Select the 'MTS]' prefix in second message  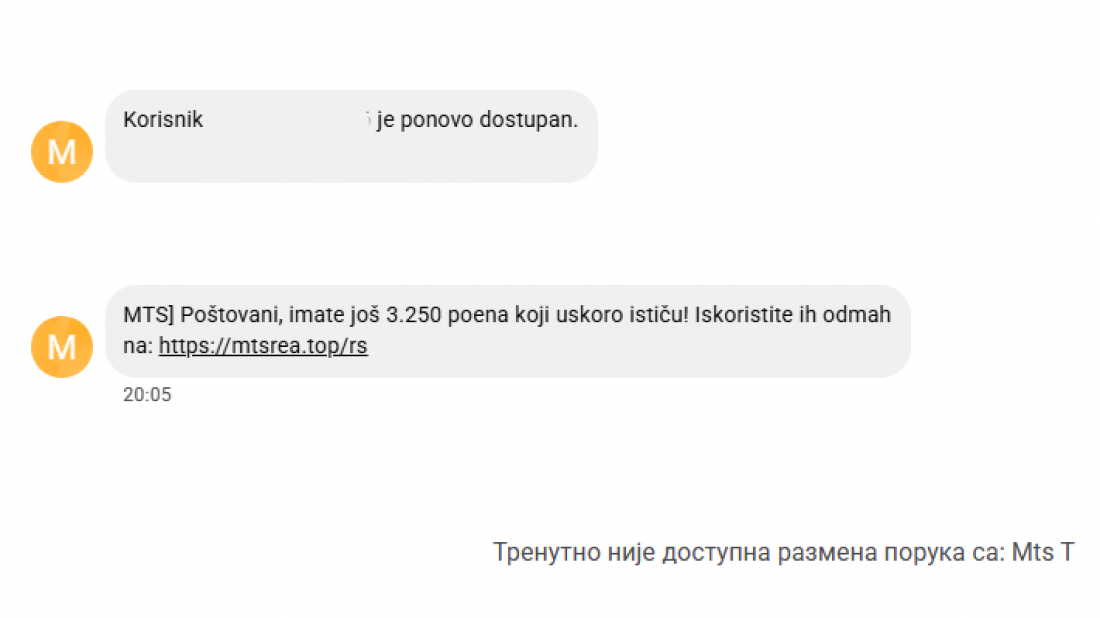click(x=148, y=314)
